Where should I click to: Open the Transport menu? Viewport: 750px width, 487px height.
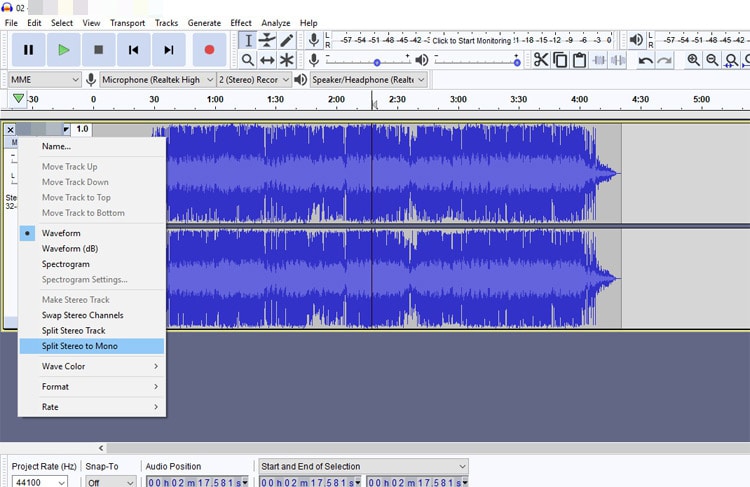(127, 23)
